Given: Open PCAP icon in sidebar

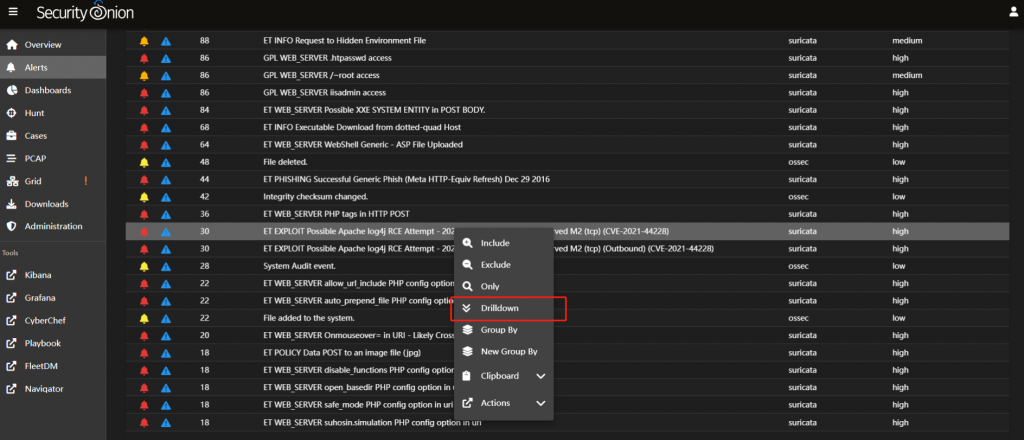Looking at the screenshot, I should point(11,159).
